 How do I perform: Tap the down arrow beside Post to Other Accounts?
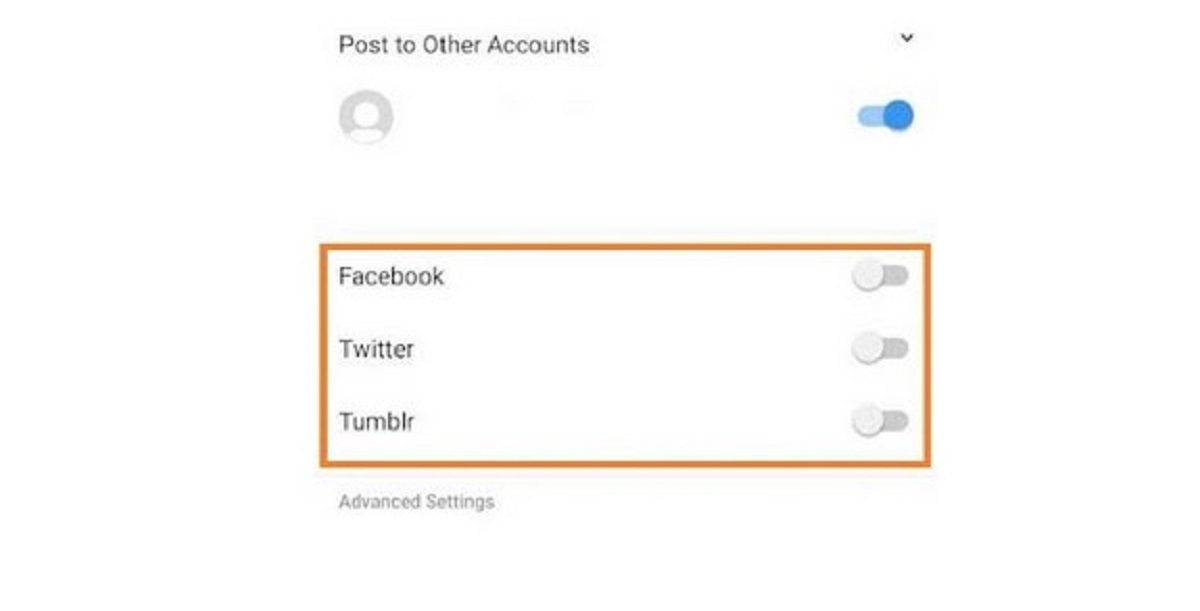[907, 39]
